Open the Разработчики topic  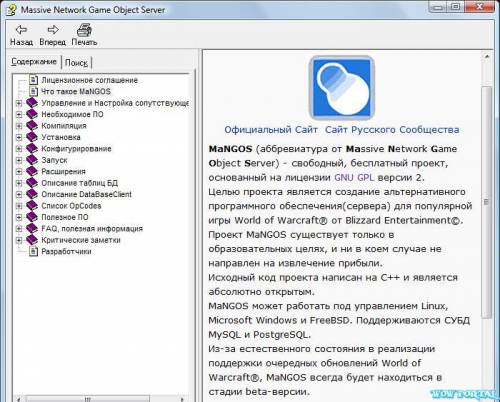[x=66, y=251]
